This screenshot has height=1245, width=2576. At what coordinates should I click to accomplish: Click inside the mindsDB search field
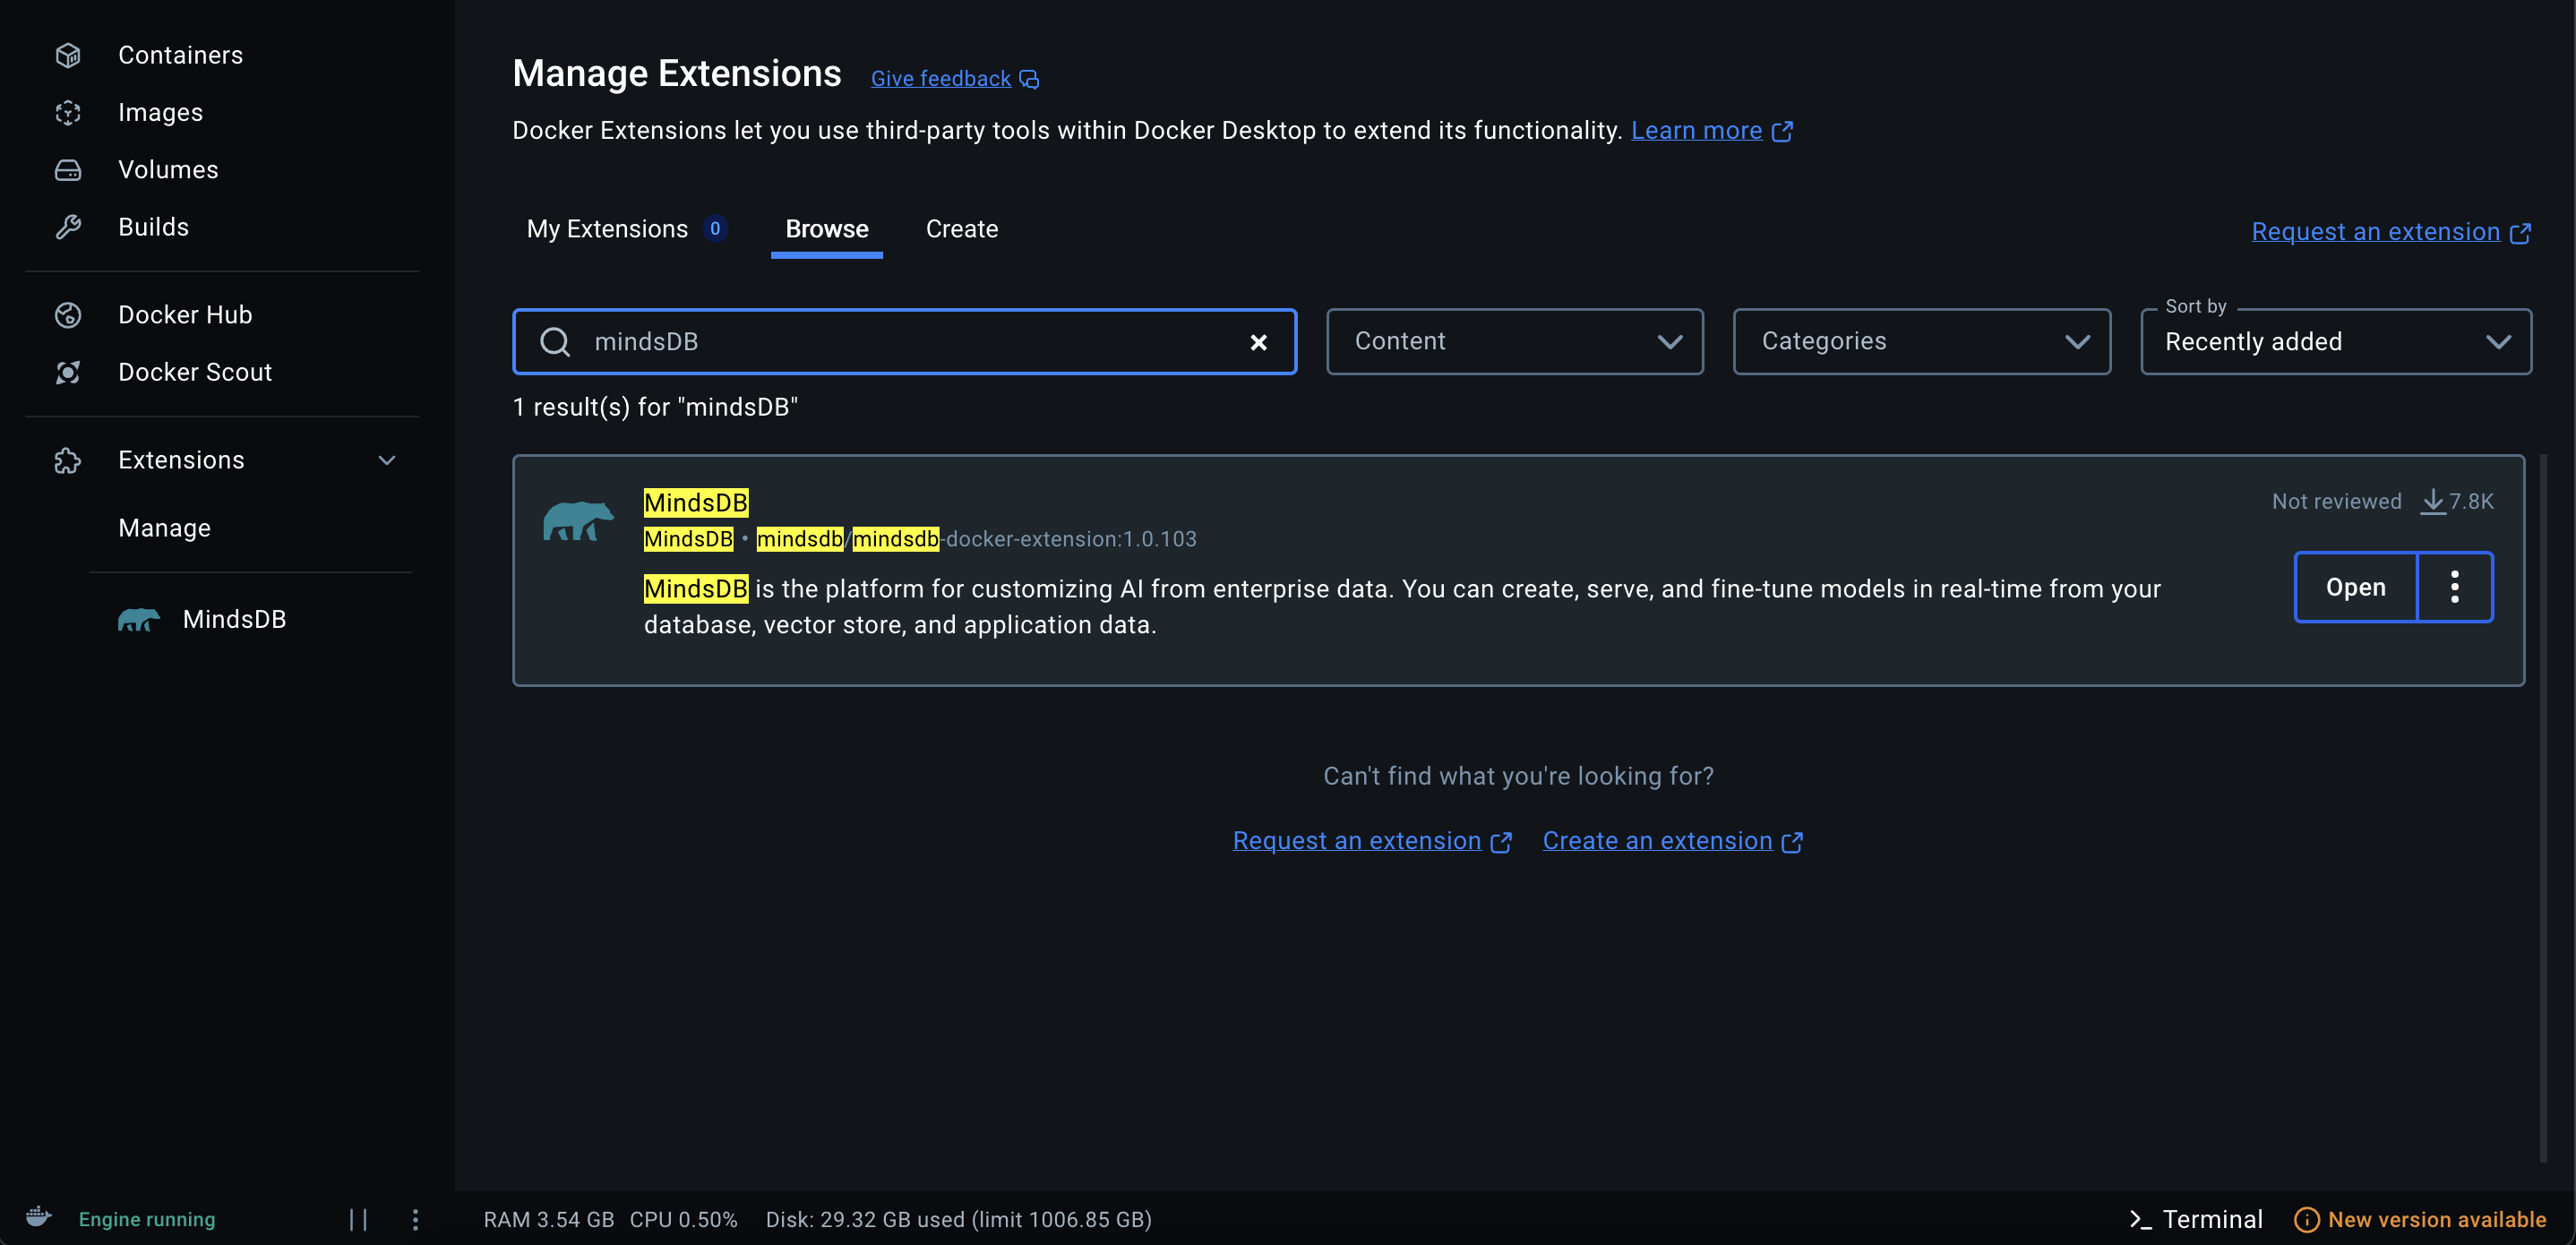pyautogui.click(x=900, y=342)
